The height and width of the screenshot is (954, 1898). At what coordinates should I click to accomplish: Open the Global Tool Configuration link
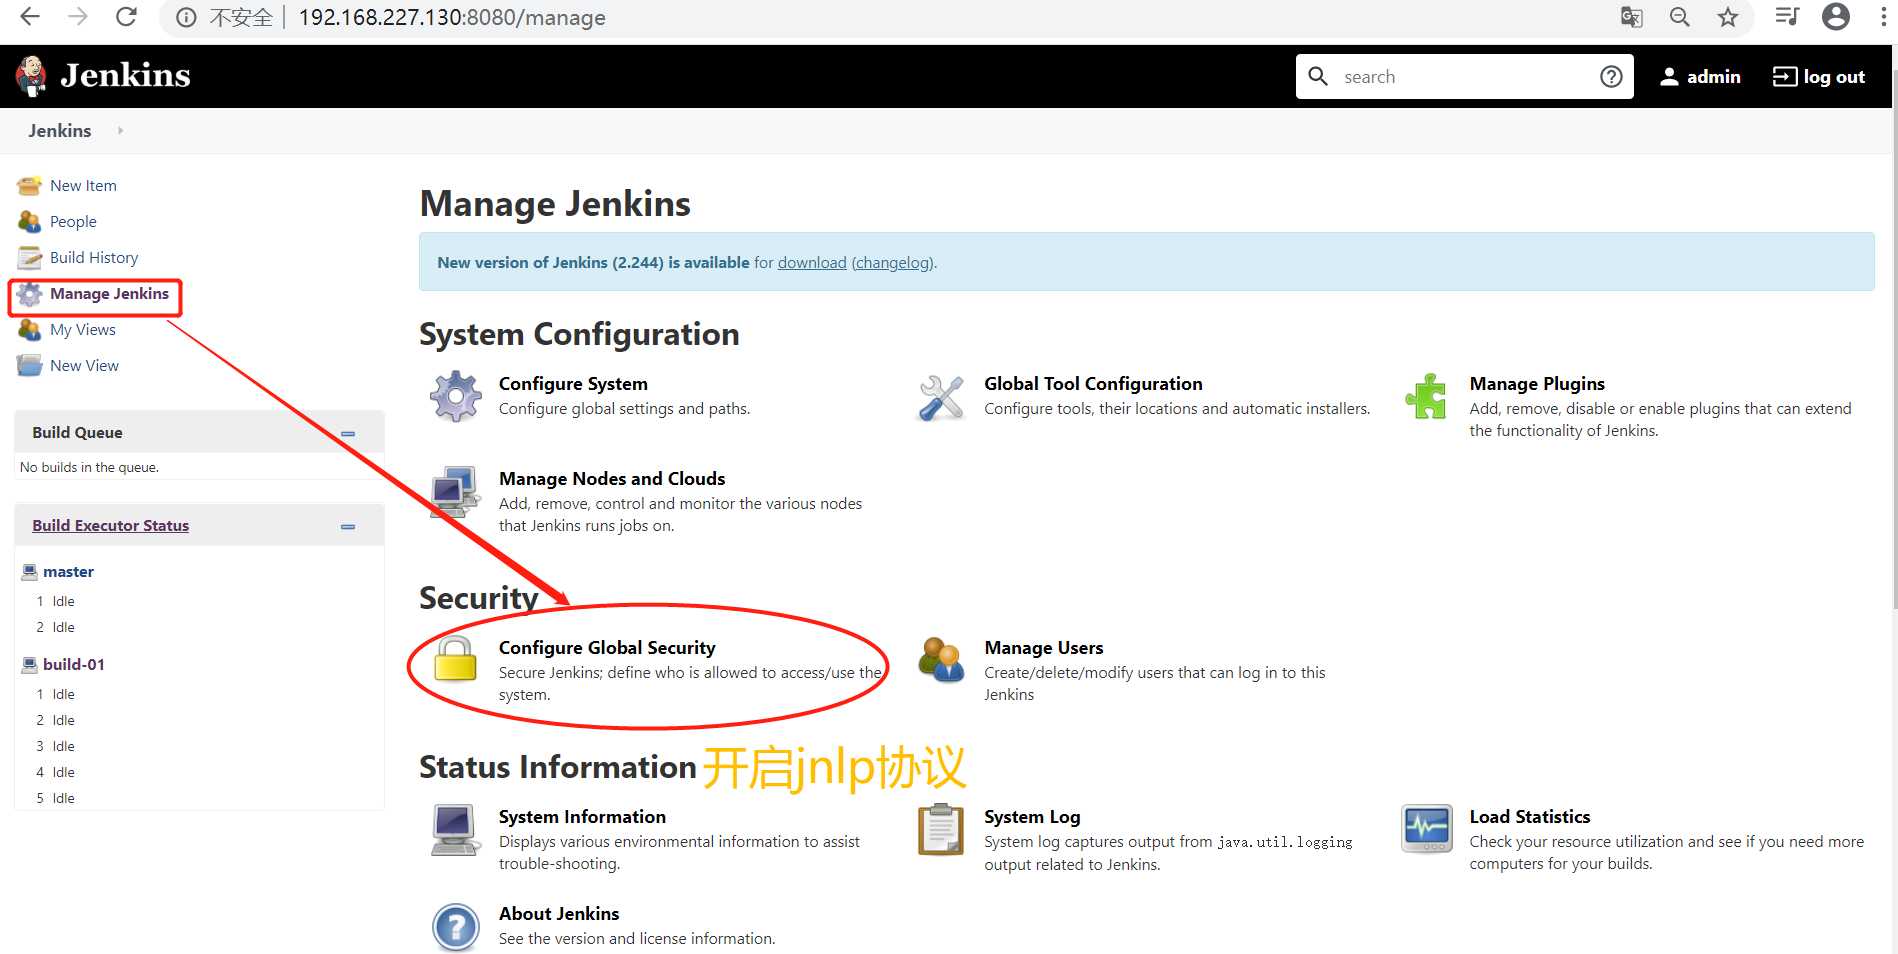(x=1093, y=384)
